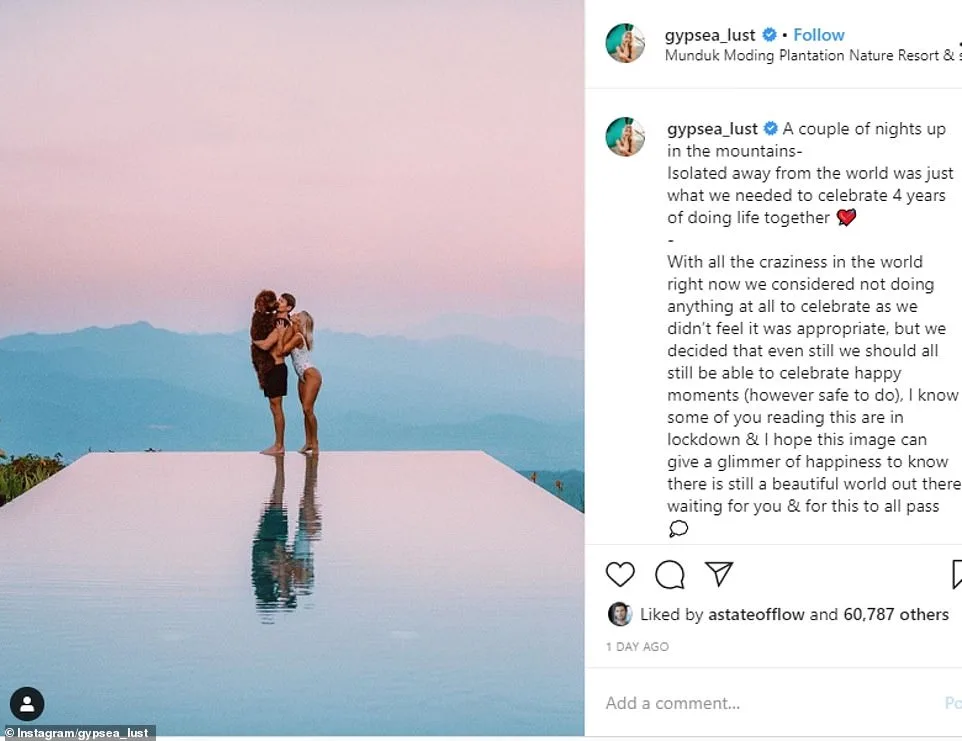Click the Post comment button
The height and width of the screenshot is (741, 962).
pyautogui.click(x=953, y=703)
